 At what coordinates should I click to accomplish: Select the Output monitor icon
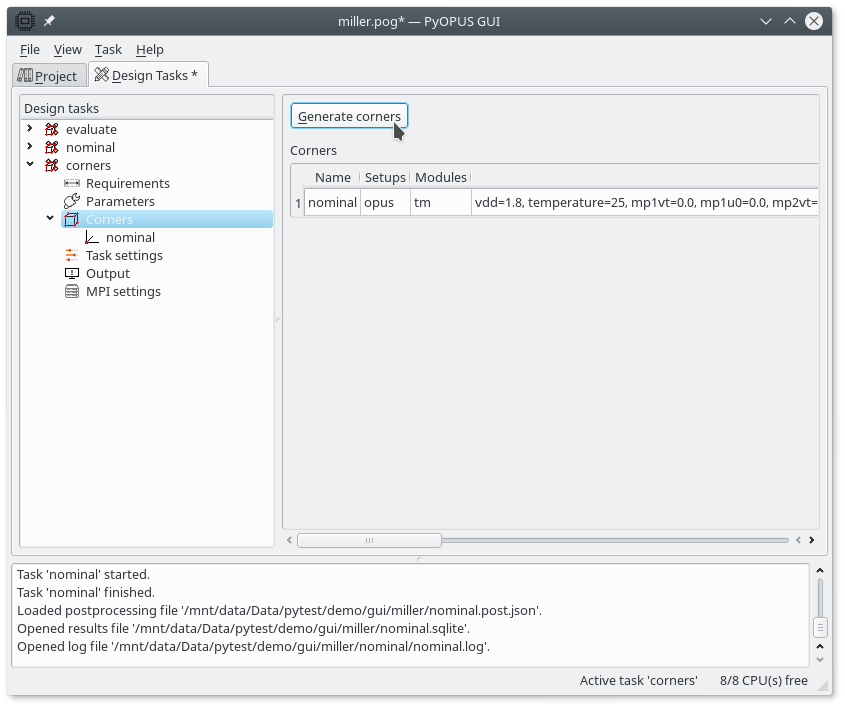(72, 273)
